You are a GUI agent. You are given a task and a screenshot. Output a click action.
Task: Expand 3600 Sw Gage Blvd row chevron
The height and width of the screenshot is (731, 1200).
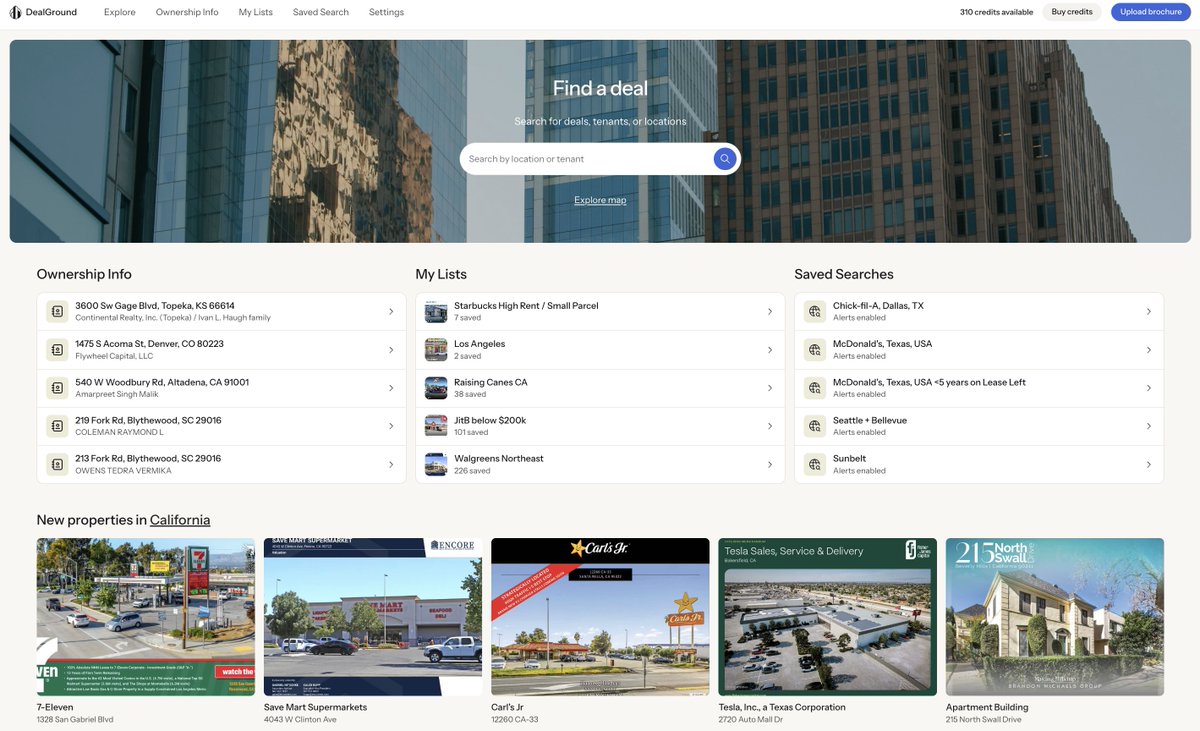(x=391, y=312)
